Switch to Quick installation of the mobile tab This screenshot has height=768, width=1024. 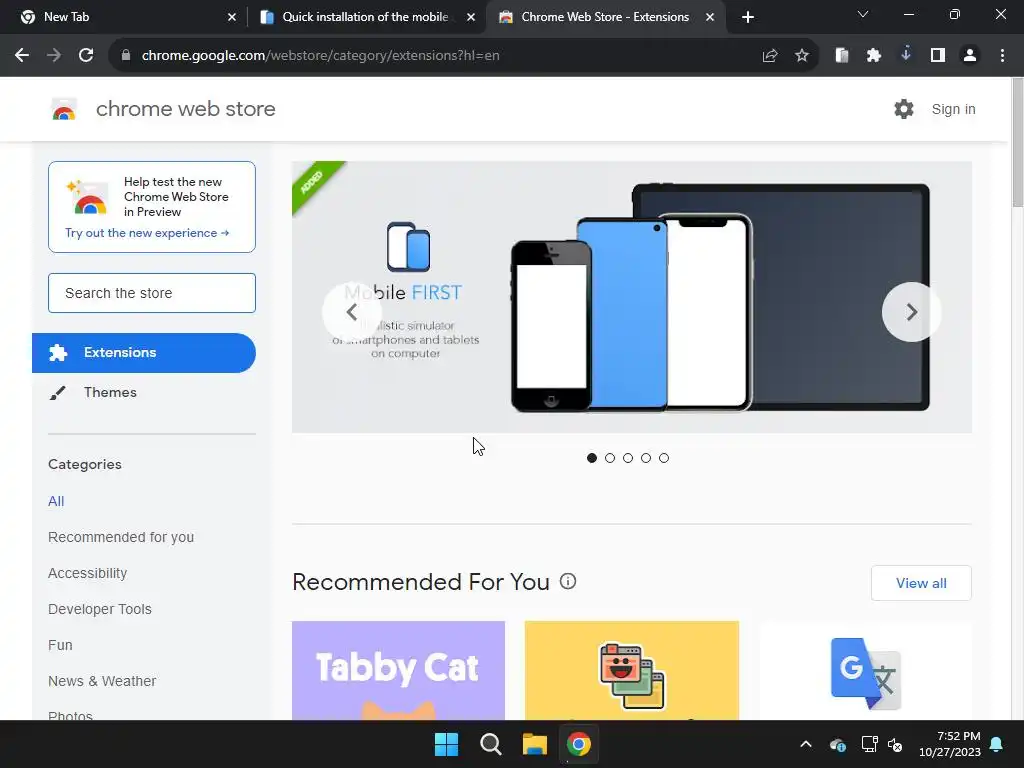[365, 17]
